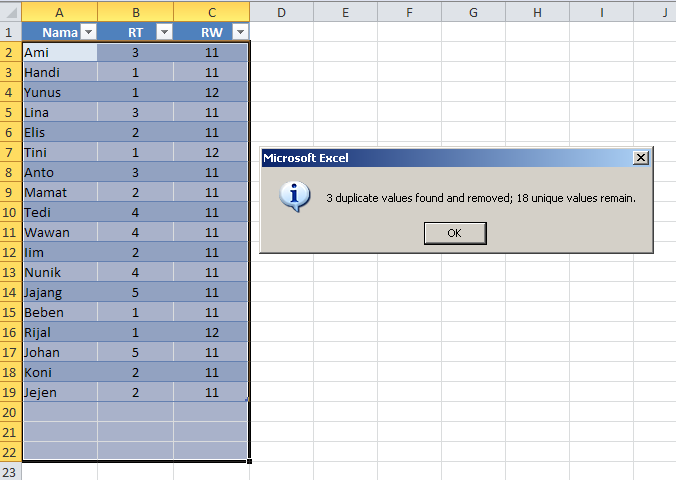Click the RW value in Yunus's row
676x480 pixels.
point(212,92)
